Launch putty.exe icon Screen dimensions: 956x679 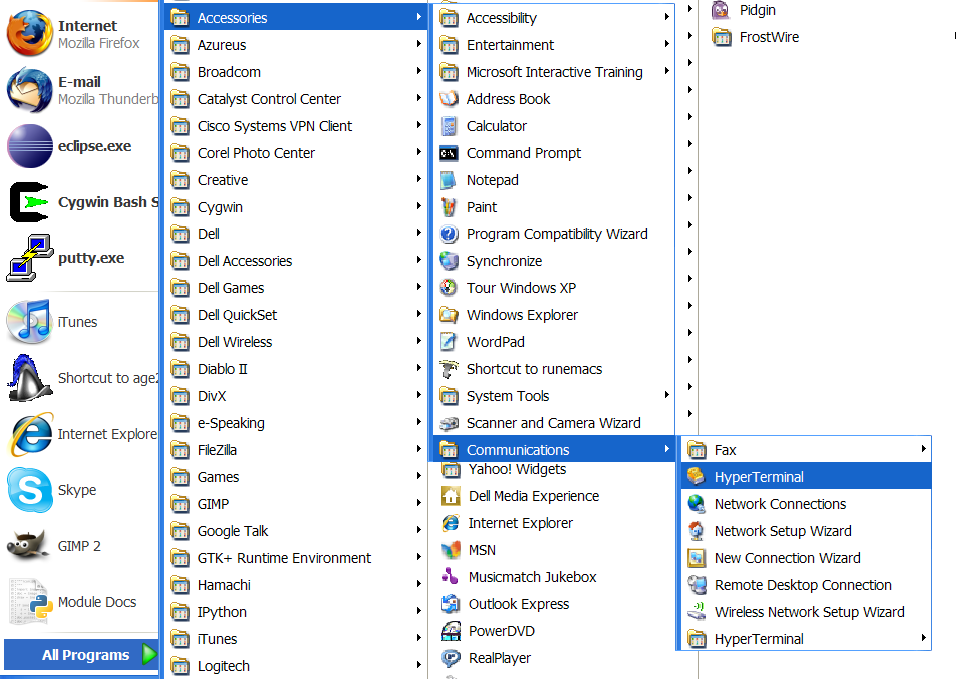(30, 258)
